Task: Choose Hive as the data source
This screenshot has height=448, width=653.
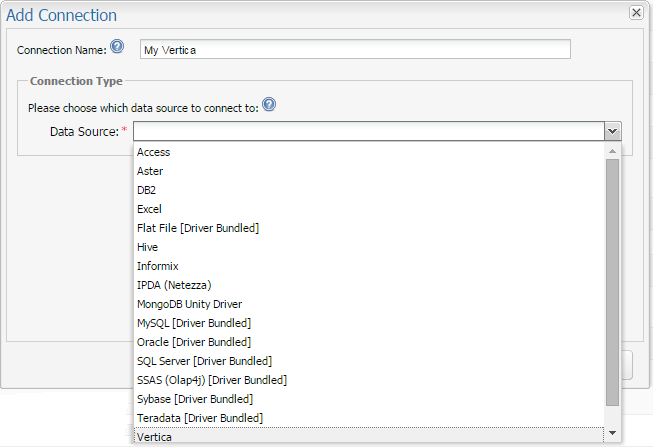Action: pyautogui.click(x=148, y=247)
